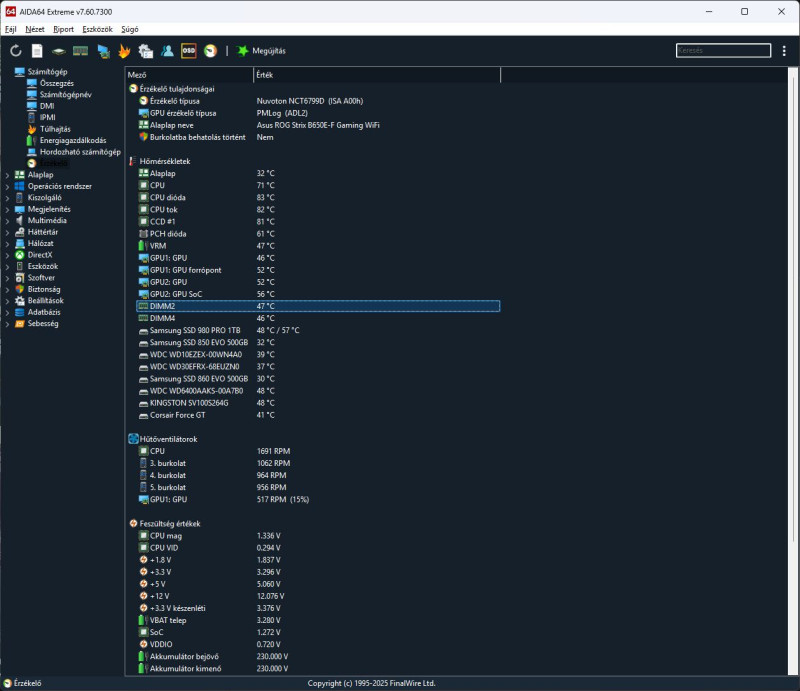
Task: Click the sensor gauge toolbar icon
Action: click(210, 51)
